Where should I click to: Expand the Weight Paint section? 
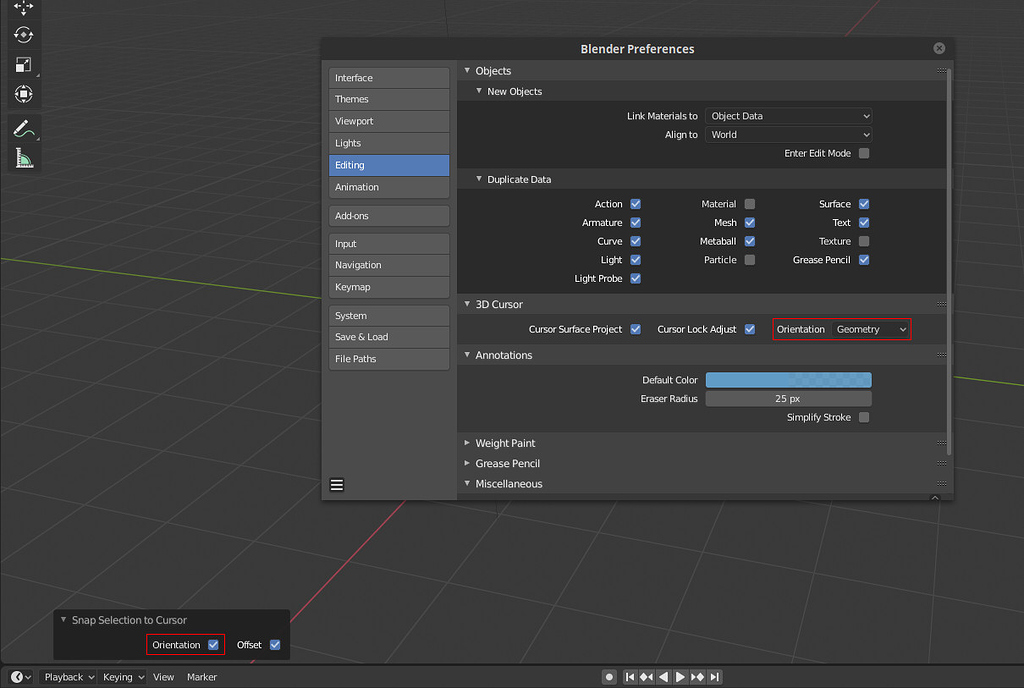505,443
